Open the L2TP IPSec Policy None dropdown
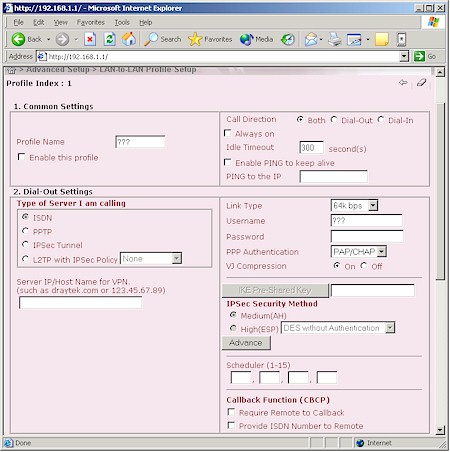The height and width of the screenshot is (452, 450). pos(177,258)
